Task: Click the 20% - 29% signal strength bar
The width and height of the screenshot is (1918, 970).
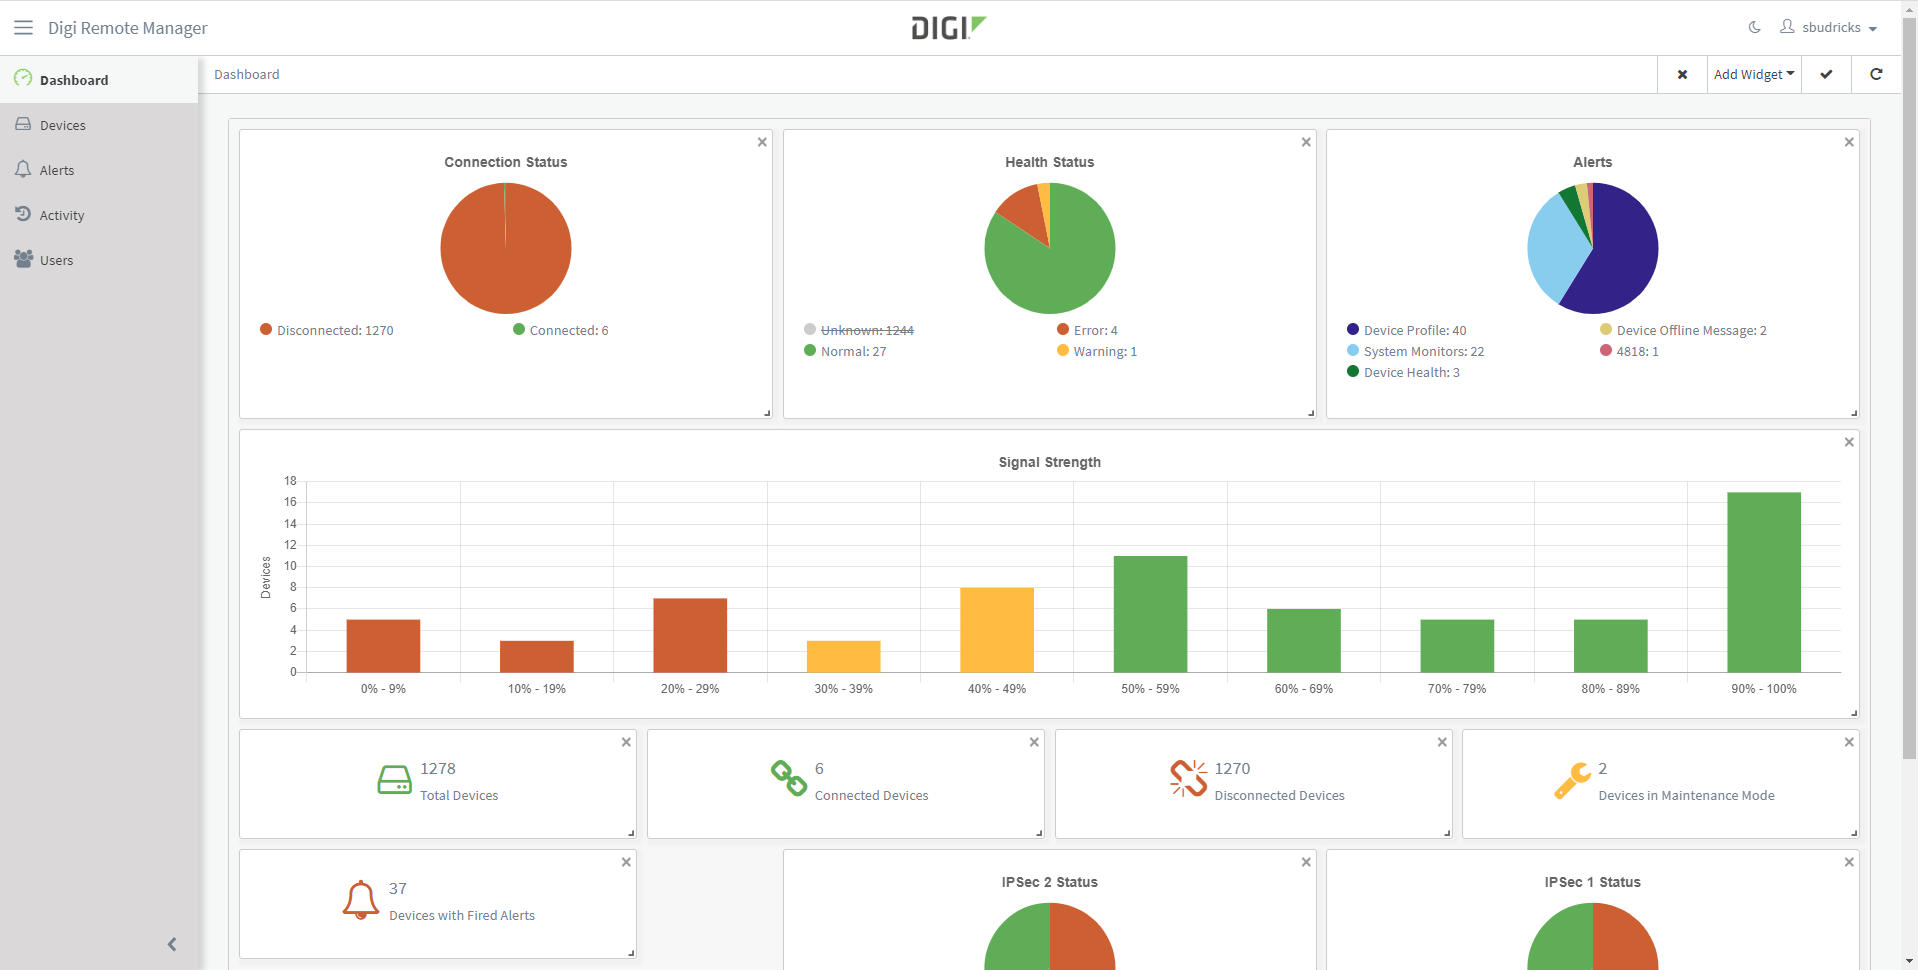Action: point(690,635)
